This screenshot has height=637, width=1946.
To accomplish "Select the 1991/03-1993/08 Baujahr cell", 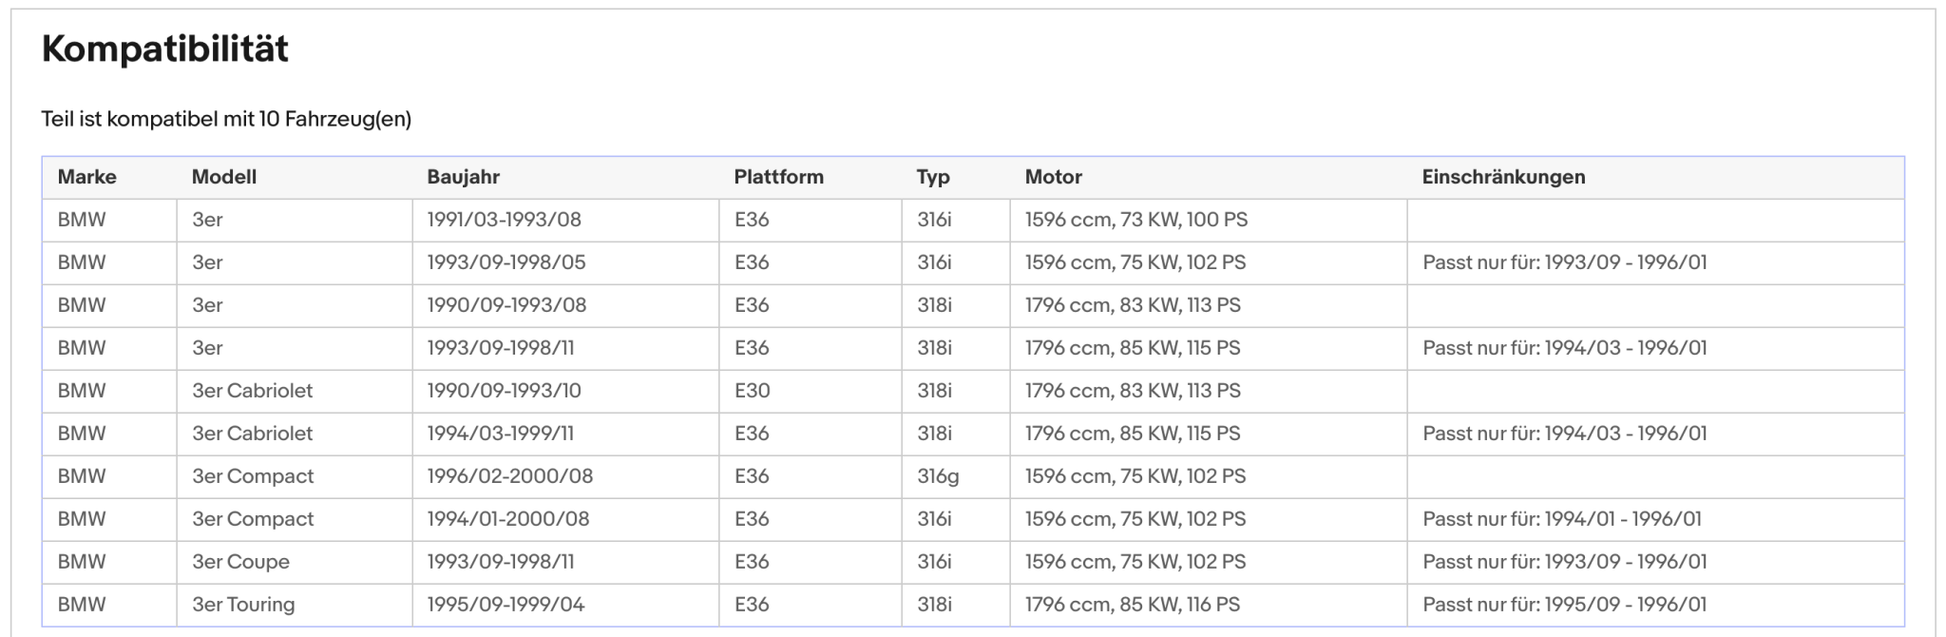I will pyautogui.click(x=504, y=220).
